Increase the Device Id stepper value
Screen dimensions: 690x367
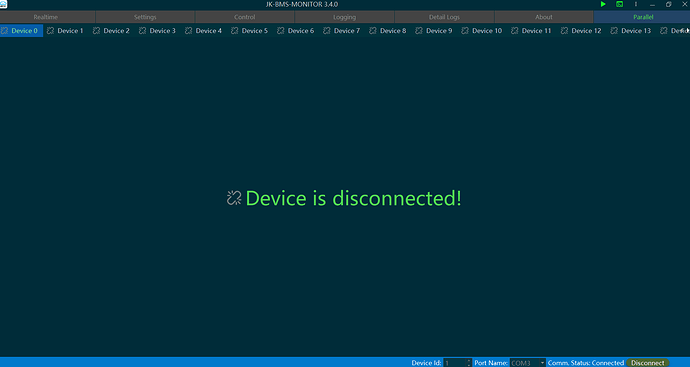tap(469, 361)
